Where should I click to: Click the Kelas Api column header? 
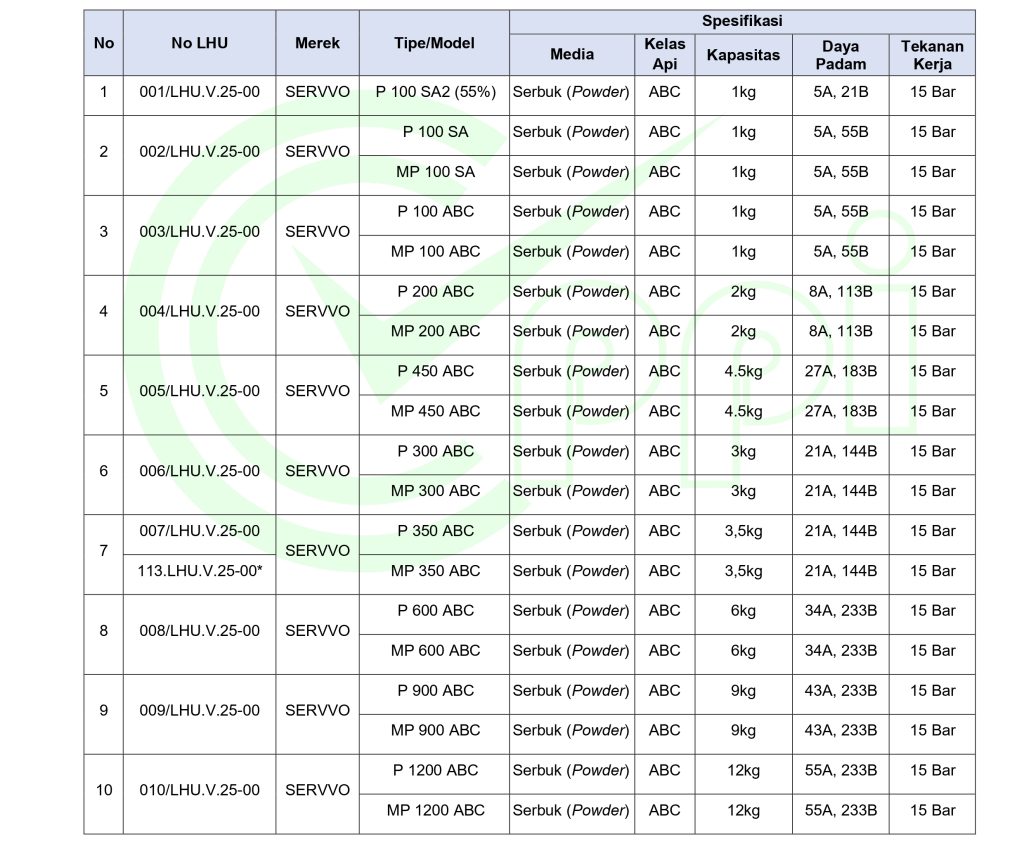[x=664, y=55]
